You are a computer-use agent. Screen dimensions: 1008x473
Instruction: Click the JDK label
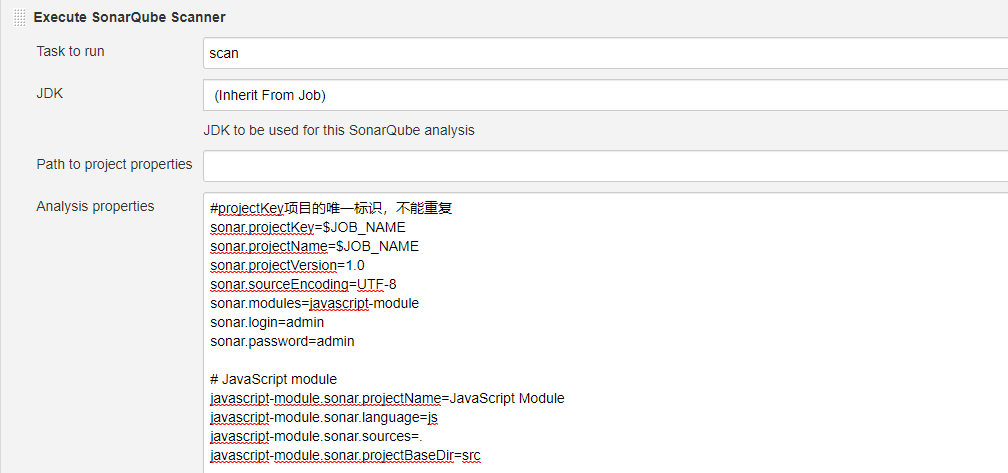(x=50, y=94)
